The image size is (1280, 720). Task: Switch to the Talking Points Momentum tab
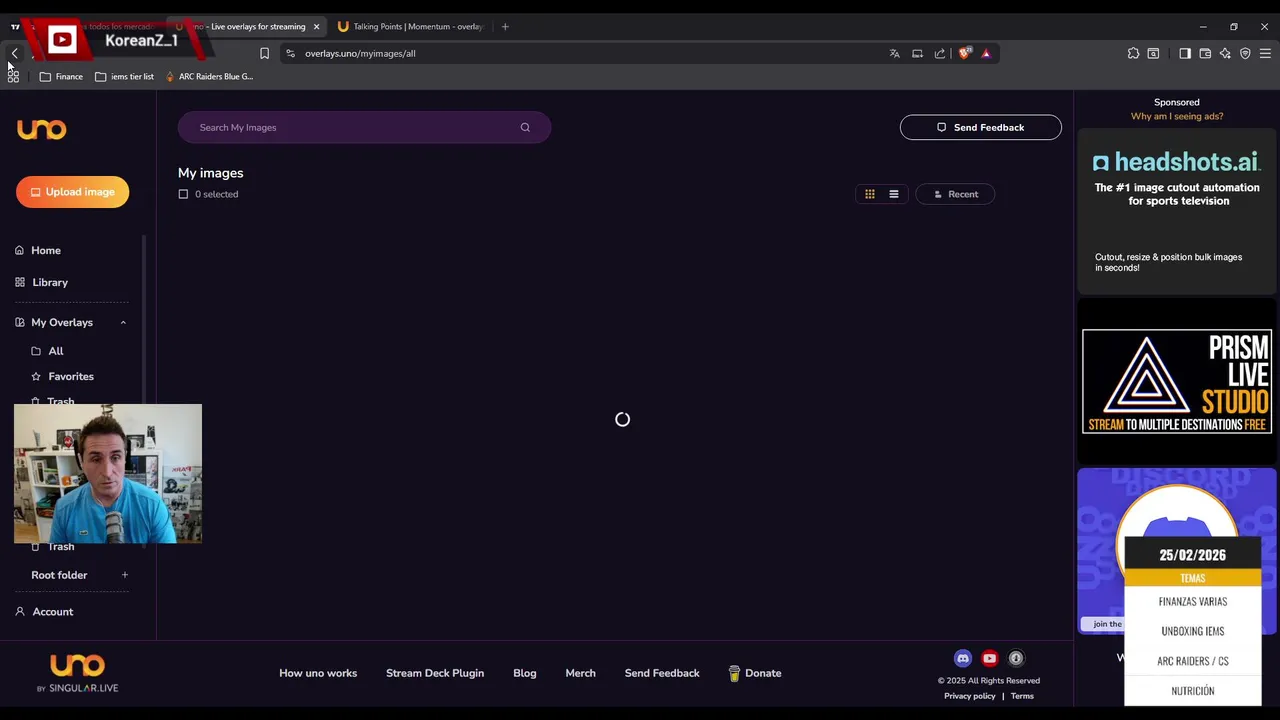[410, 27]
